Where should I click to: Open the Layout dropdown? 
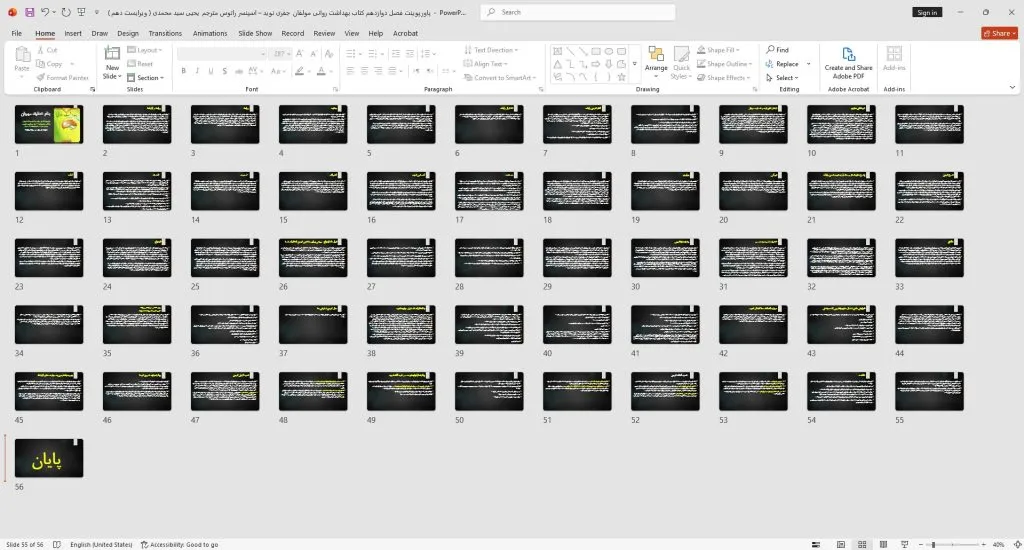tap(144, 50)
